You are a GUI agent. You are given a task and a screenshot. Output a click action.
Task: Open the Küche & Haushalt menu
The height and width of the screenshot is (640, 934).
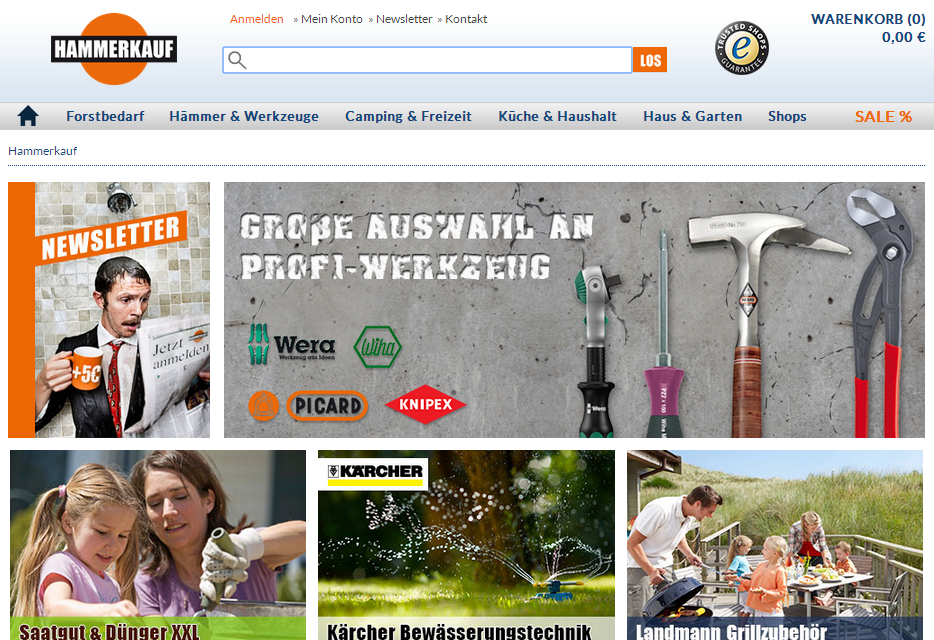(x=558, y=116)
